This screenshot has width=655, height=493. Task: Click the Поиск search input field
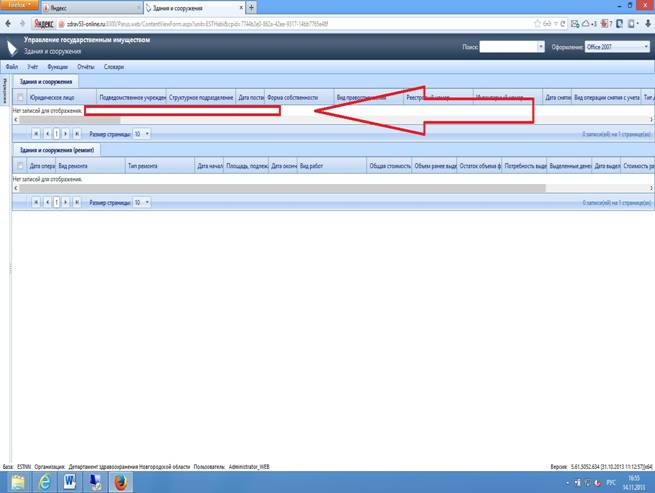click(512, 47)
